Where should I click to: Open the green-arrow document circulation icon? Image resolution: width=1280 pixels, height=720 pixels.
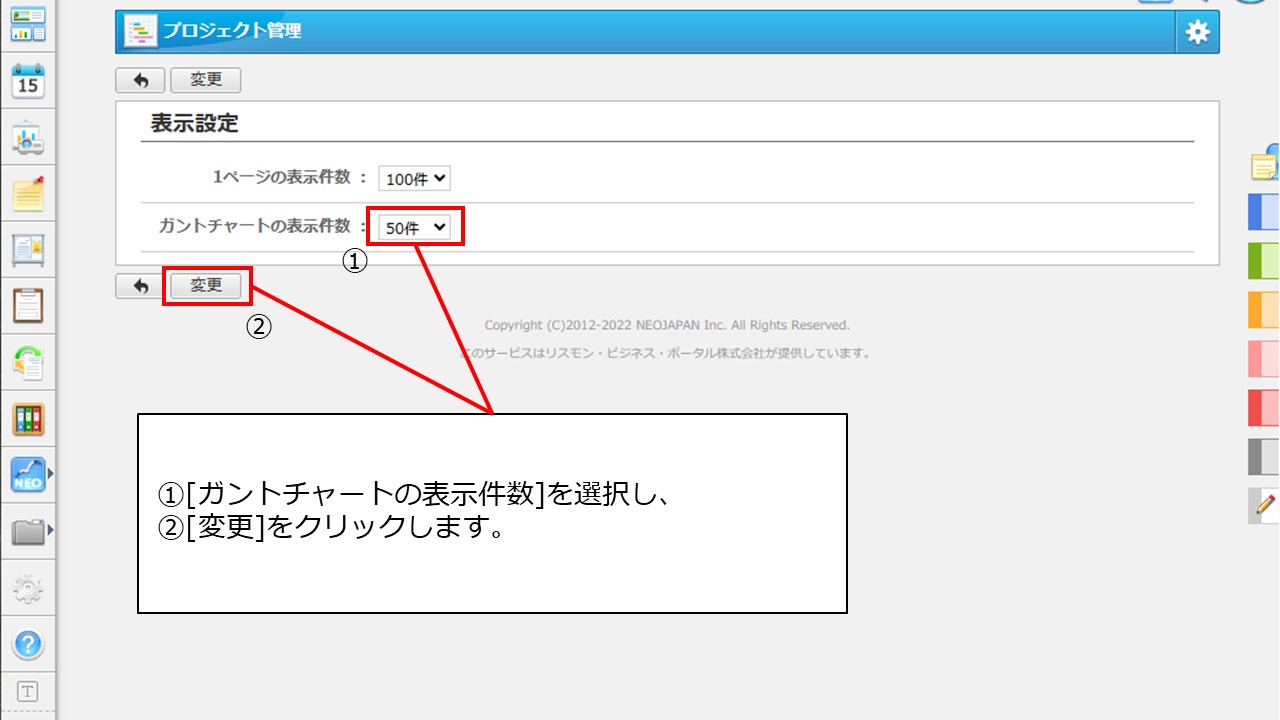click(28, 362)
